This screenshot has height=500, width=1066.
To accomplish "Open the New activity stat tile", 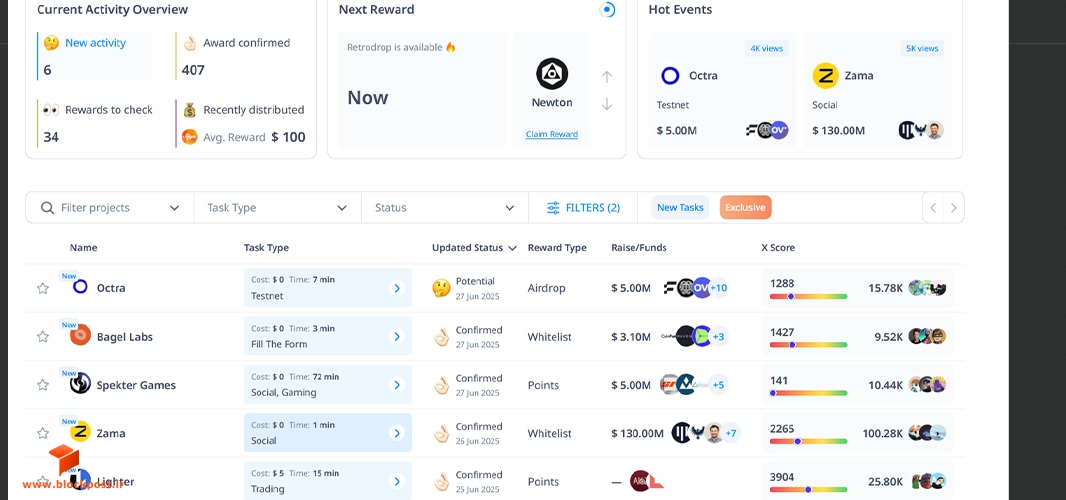I will (95, 56).
